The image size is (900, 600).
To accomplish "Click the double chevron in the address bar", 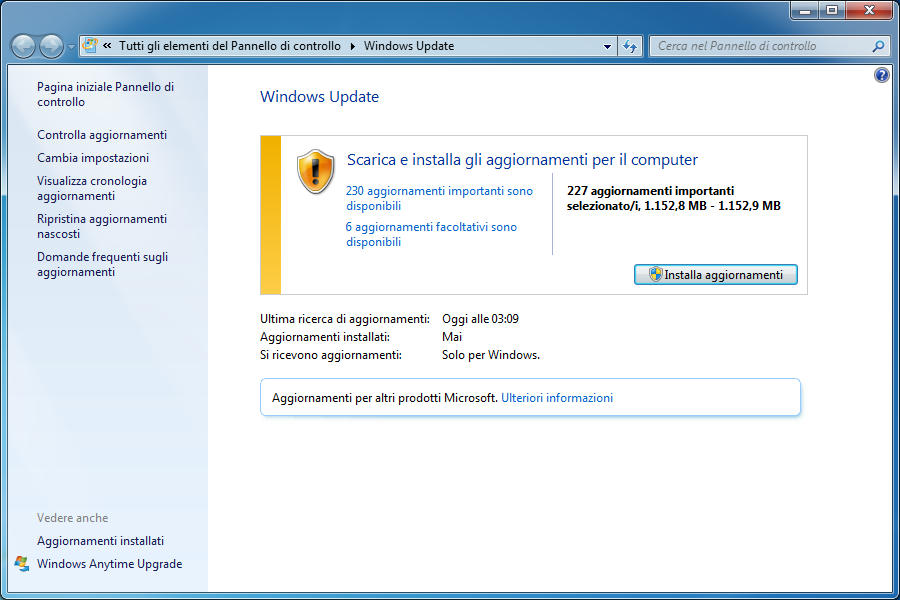I will pyautogui.click(x=107, y=45).
